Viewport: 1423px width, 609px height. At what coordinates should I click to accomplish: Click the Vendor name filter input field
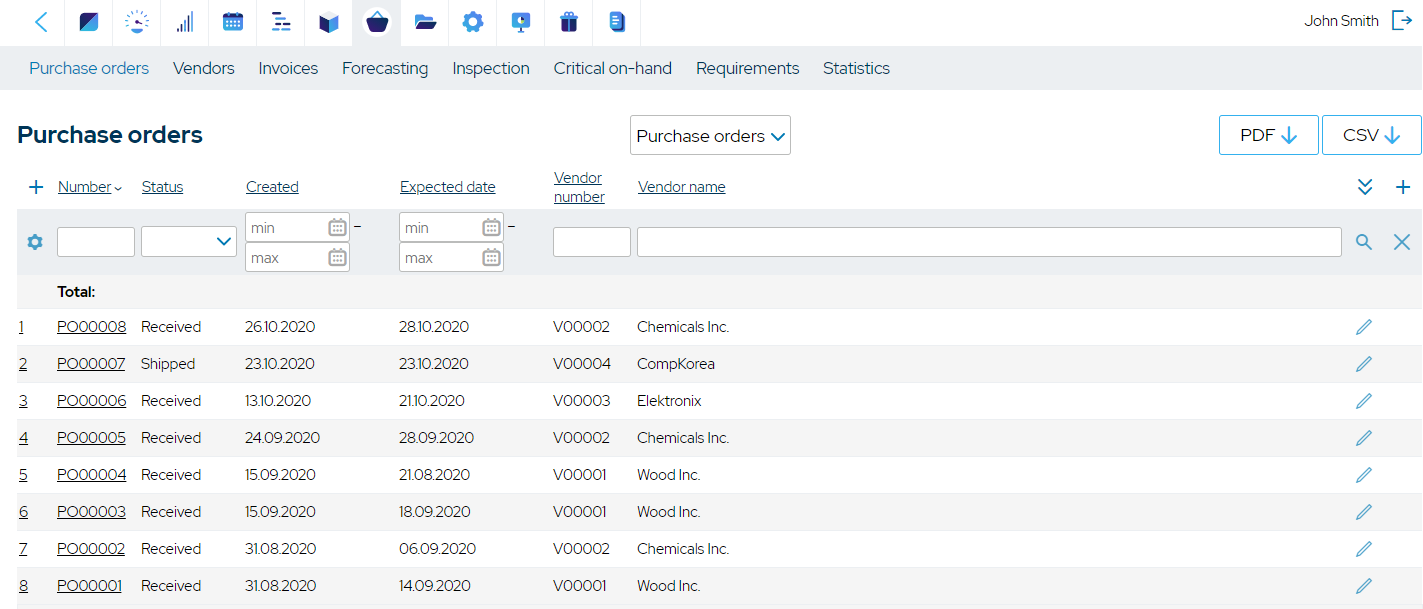pos(988,241)
